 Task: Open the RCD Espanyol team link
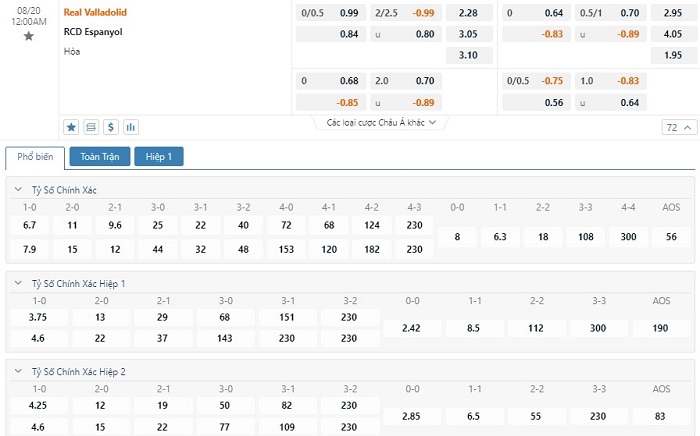click(91, 32)
